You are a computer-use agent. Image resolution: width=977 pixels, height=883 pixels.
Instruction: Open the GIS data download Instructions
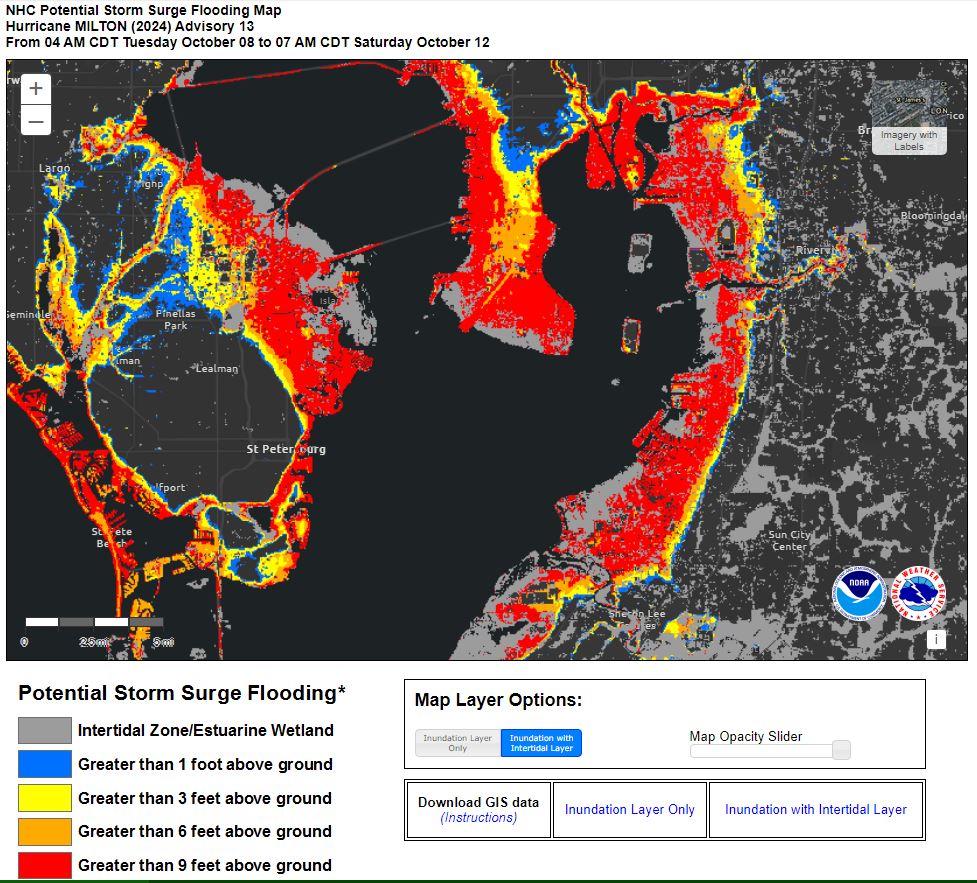pyautogui.click(x=478, y=817)
